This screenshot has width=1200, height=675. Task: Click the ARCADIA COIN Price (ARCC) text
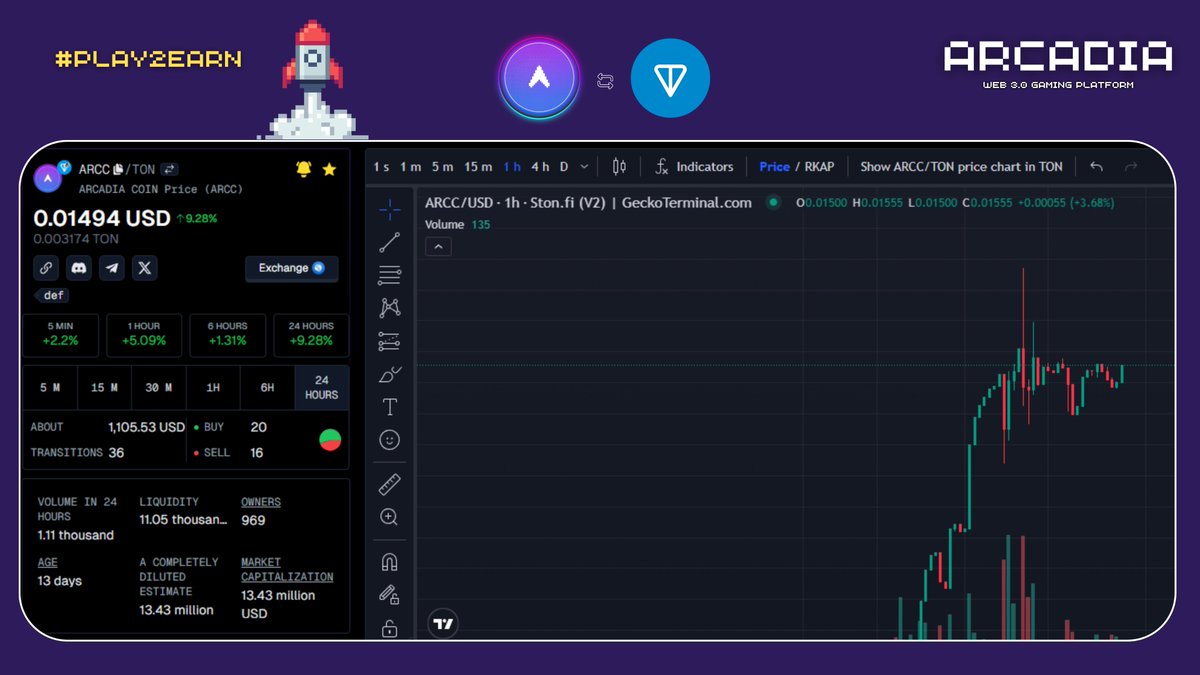(161, 189)
